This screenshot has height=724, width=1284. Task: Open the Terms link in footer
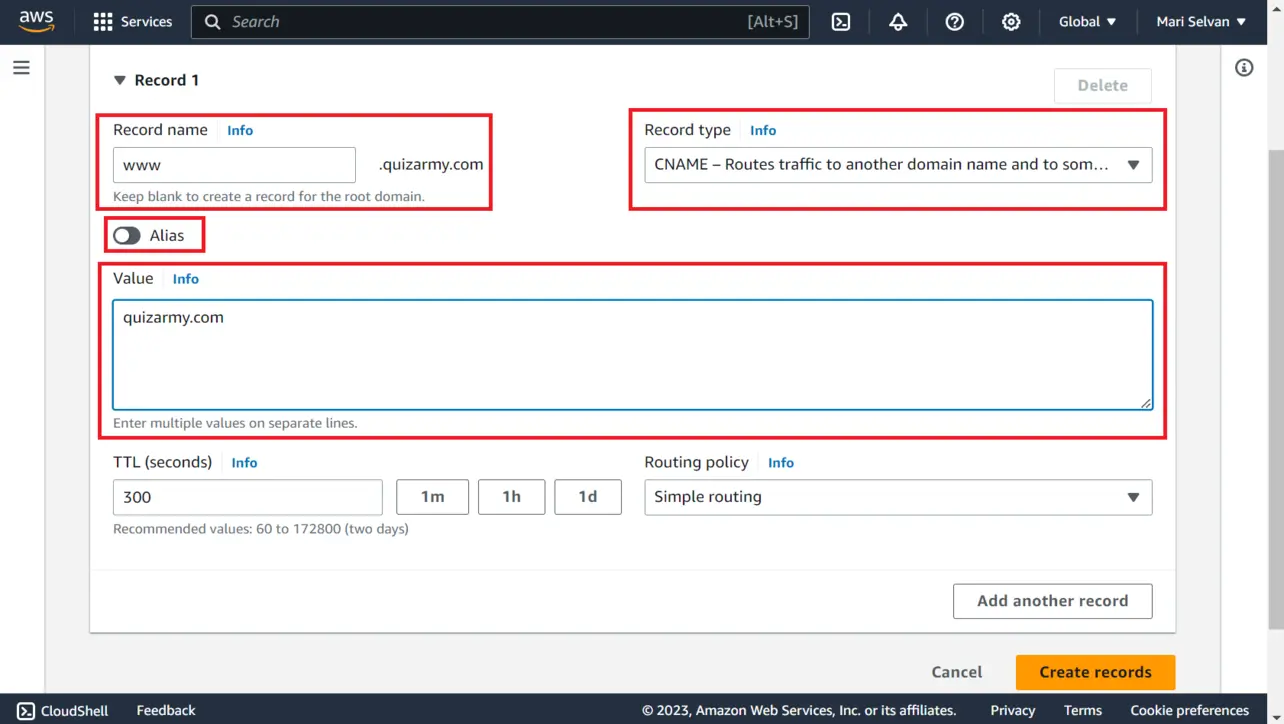(x=1083, y=711)
